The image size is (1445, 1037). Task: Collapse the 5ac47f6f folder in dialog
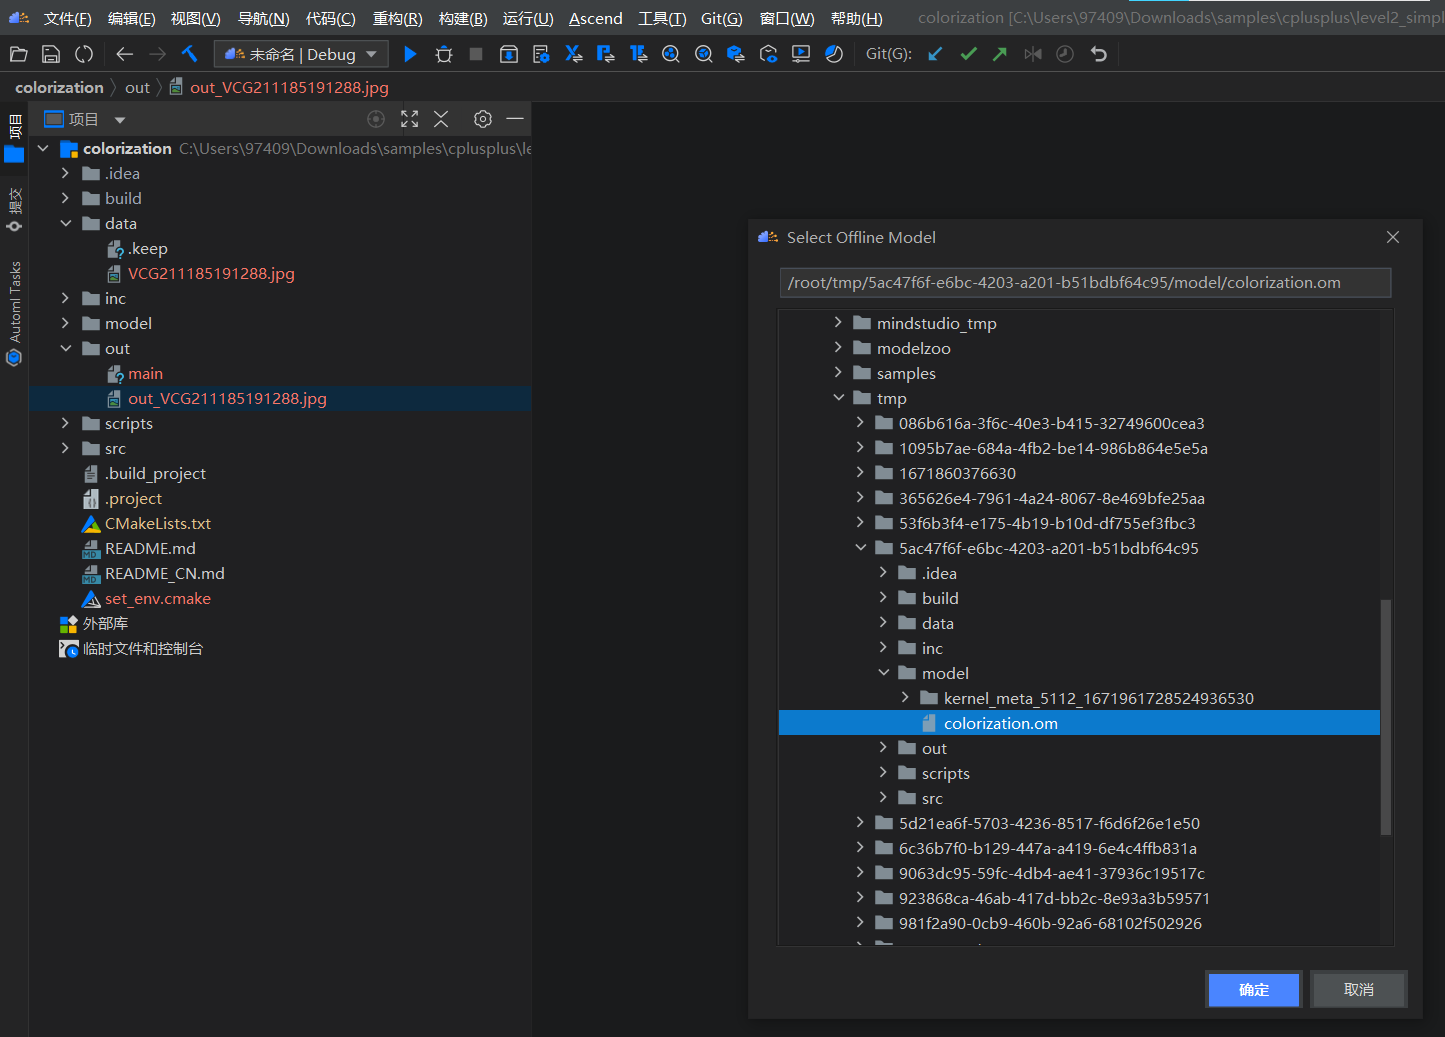(x=860, y=548)
